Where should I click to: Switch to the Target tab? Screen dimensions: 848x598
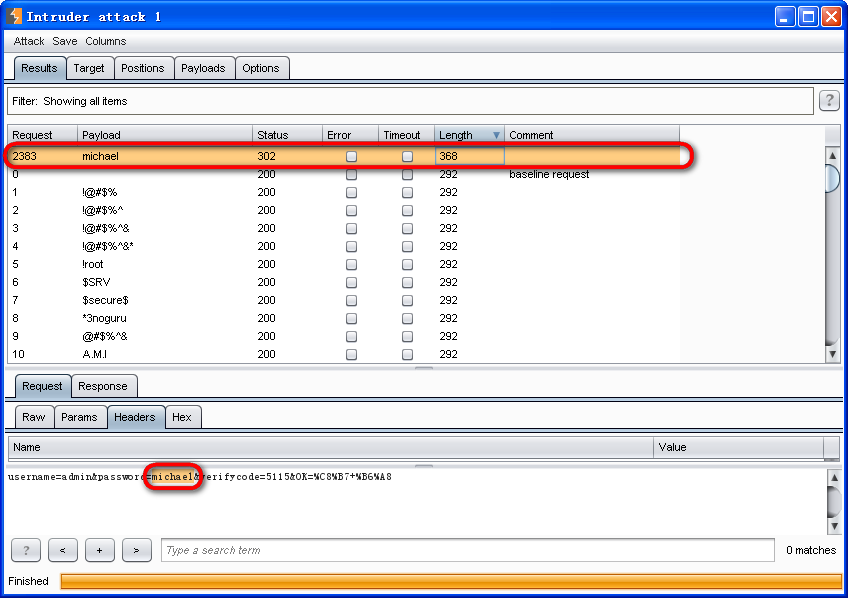(x=89, y=68)
